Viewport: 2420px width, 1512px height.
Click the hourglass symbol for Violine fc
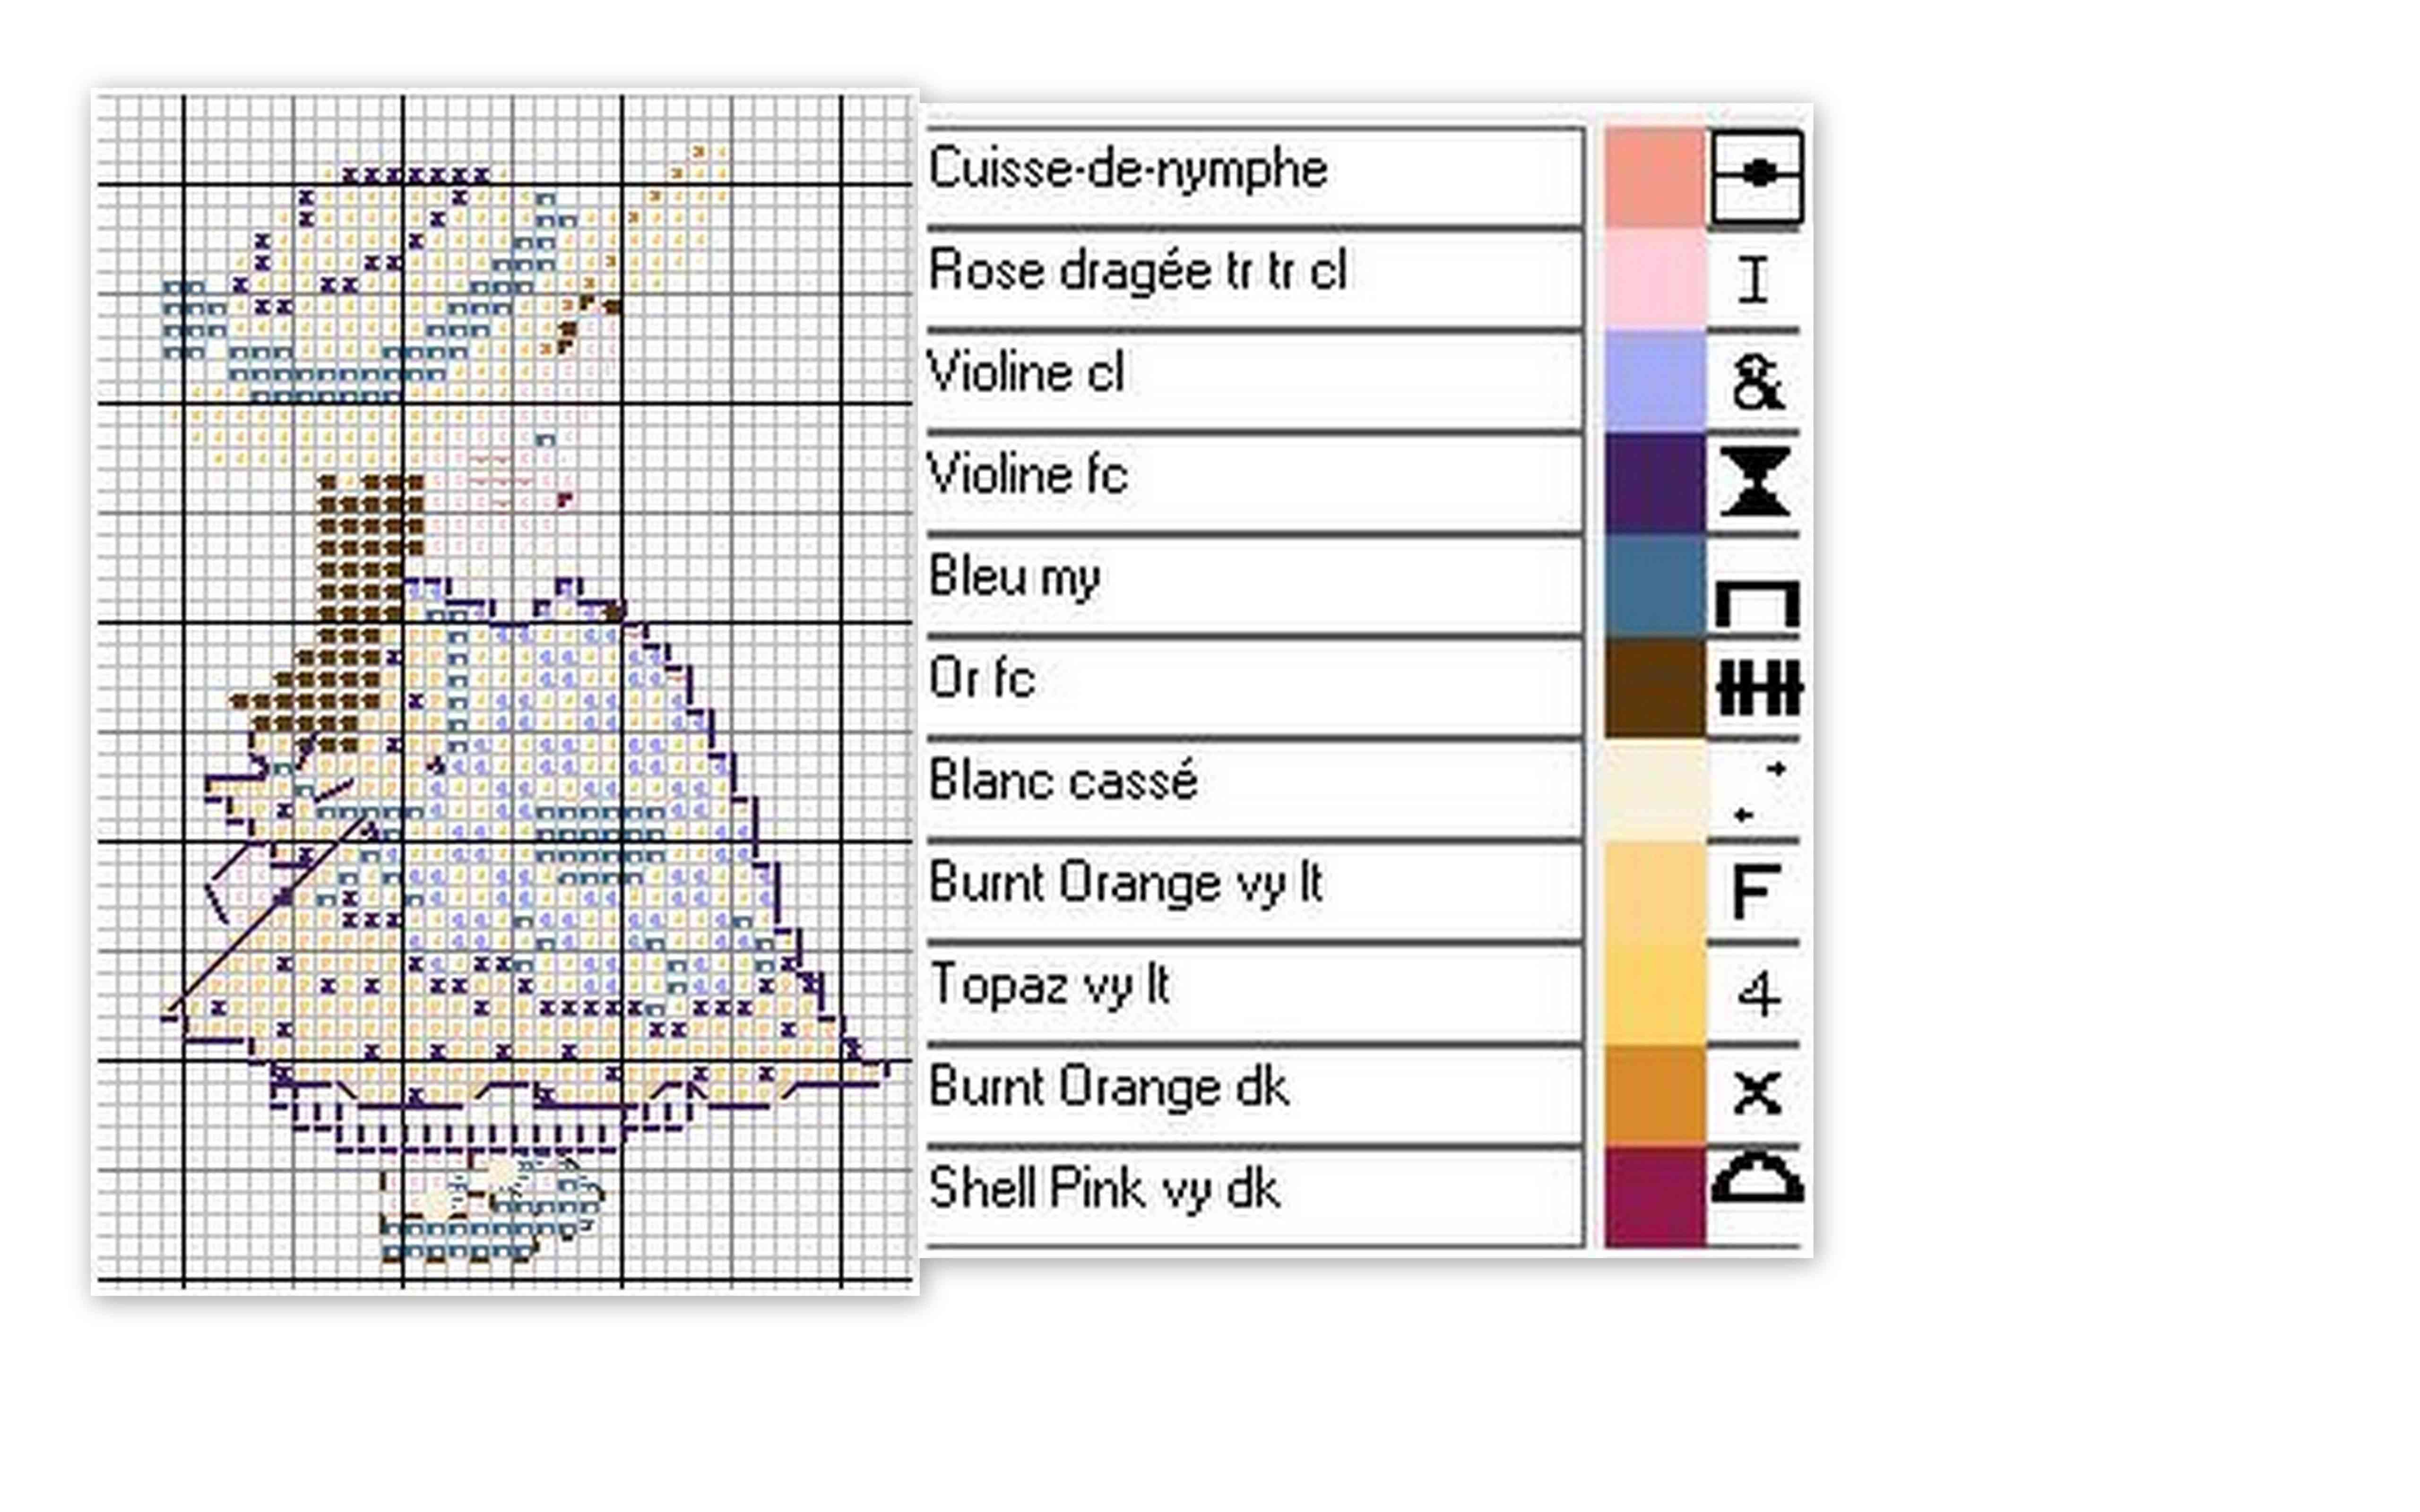pos(1756,482)
